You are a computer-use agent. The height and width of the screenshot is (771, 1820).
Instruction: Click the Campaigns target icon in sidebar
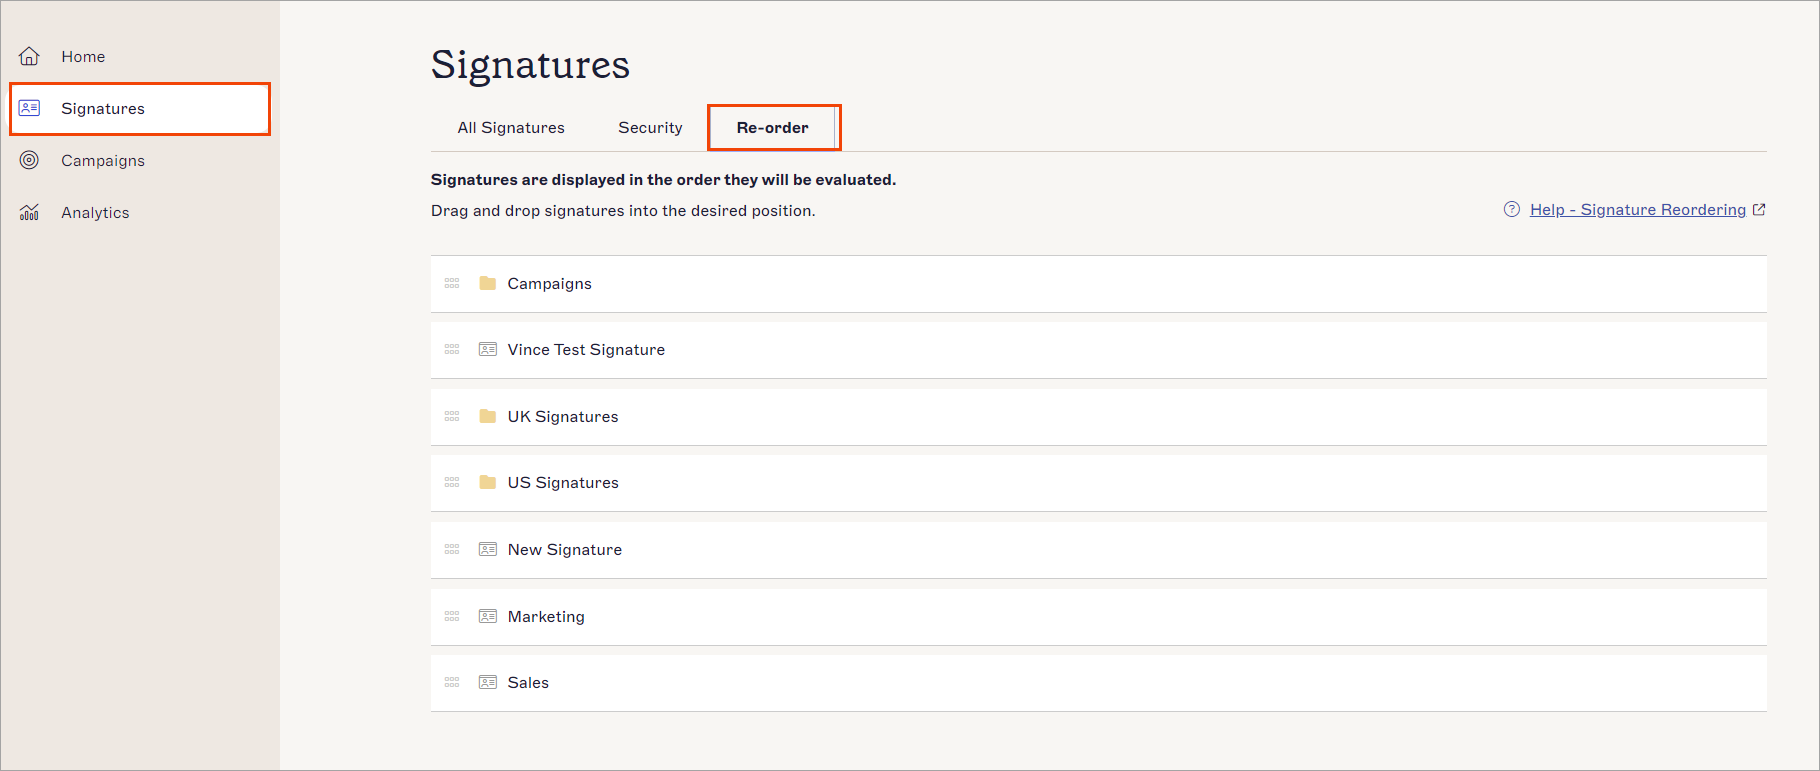[30, 160]
